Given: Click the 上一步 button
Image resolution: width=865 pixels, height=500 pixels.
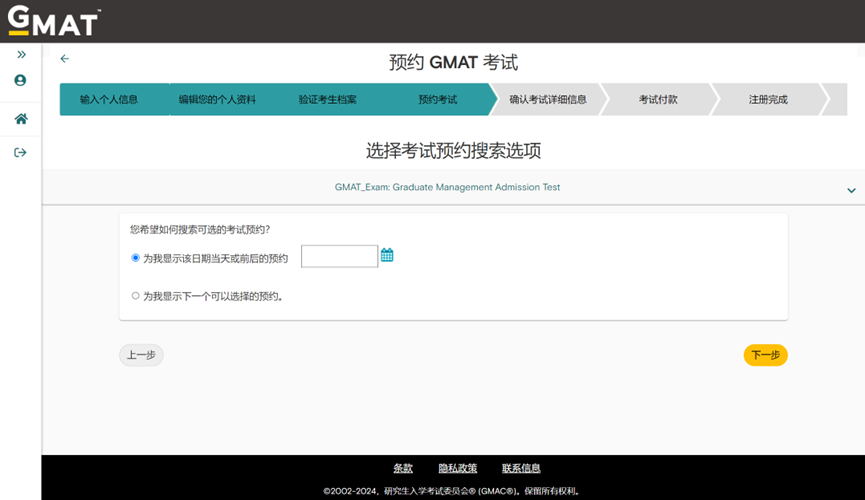Looking at the screenshot, I should [x=141, y=355].
